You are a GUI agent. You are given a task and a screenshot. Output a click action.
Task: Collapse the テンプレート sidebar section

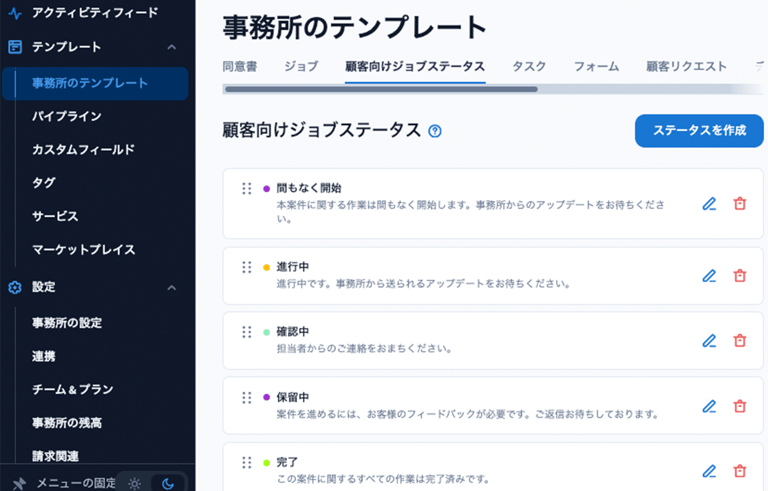(x=172, y=47)
